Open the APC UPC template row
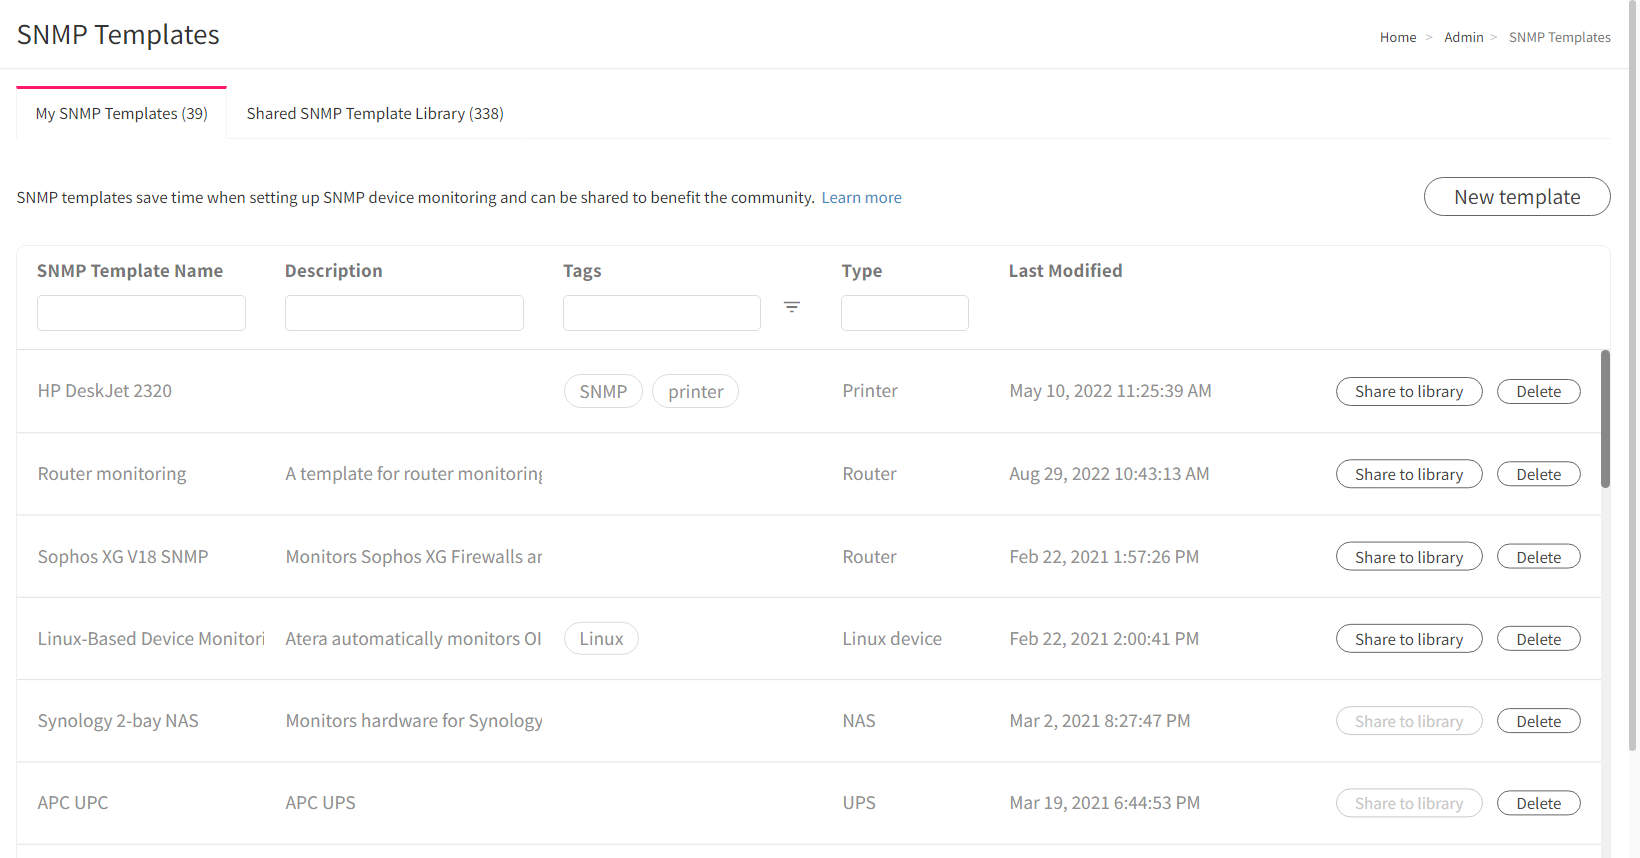The height and width of the screenshot is (858, 1640). click(73, 803)
